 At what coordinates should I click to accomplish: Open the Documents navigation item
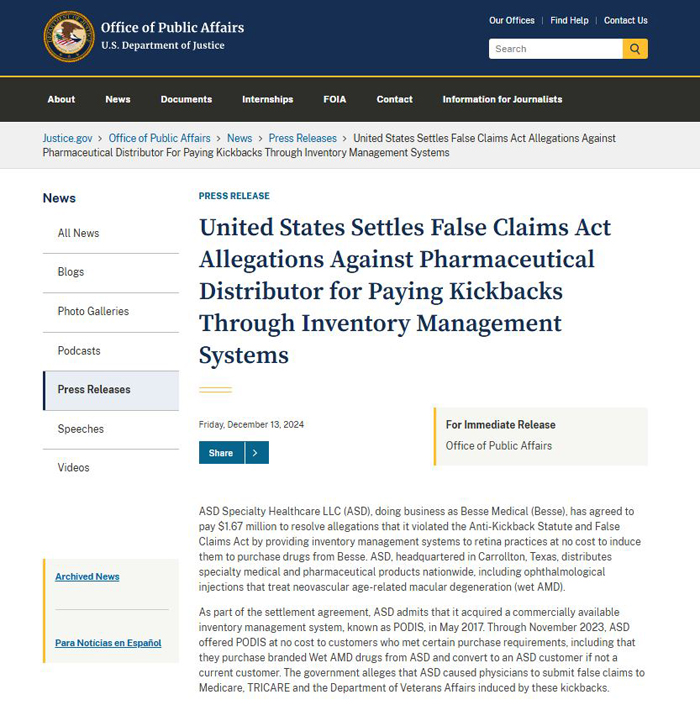[186, 99]
